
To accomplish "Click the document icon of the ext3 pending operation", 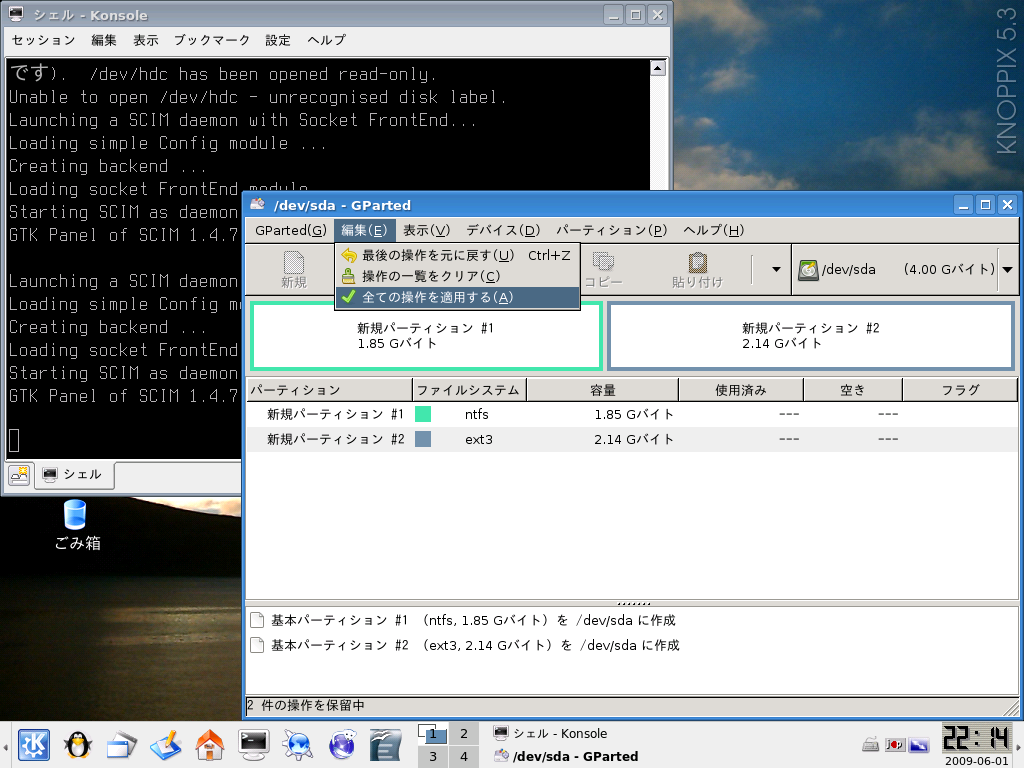I will (257, 645).
